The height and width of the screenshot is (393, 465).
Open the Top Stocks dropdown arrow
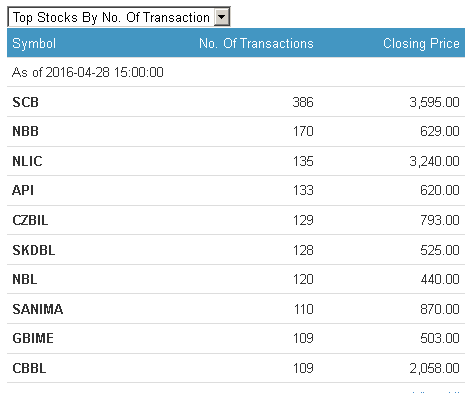click(x=222, y=17)
